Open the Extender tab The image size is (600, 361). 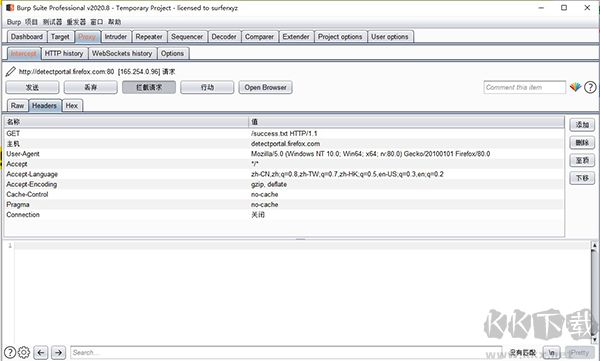point(296,37)
